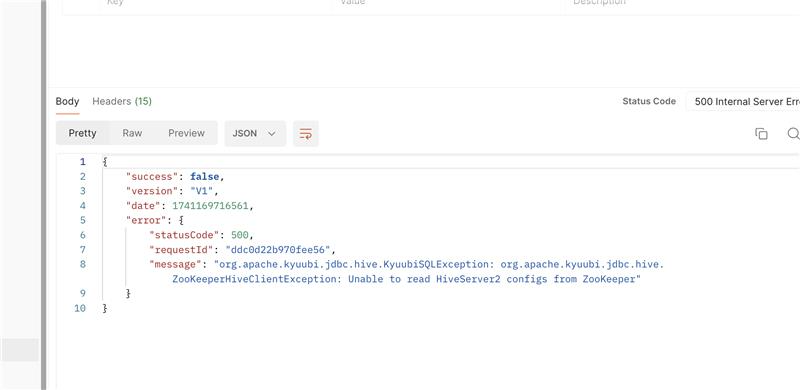Open search in the response body
The image size is (800, 390).
pos(793,134)
